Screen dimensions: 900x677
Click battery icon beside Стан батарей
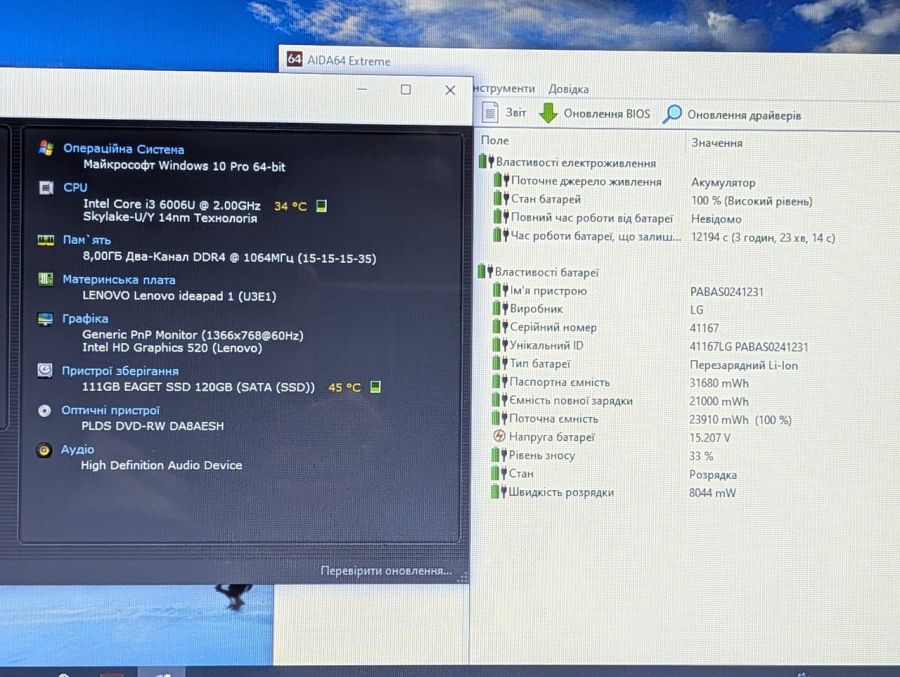pos(501,199)
